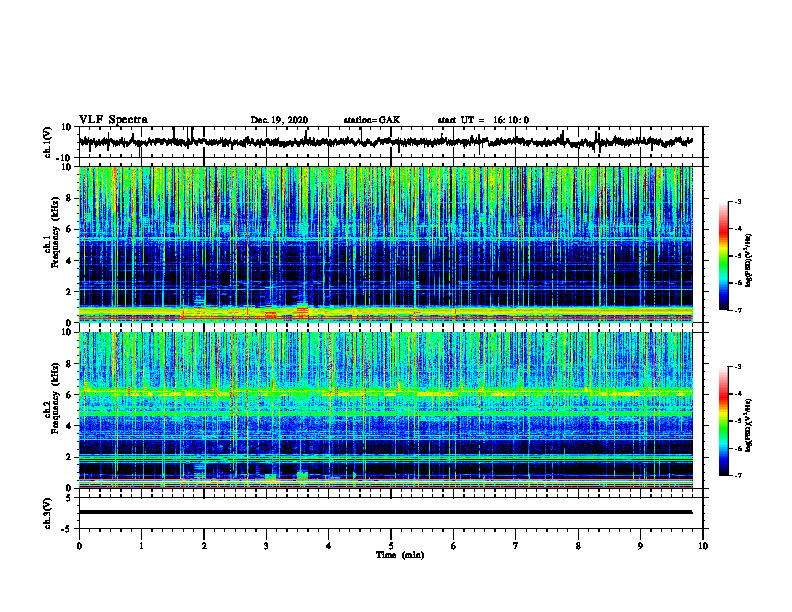
Task: Click the "5" tick on ch.3(V) axis
Action: click(x=70, y=498)
